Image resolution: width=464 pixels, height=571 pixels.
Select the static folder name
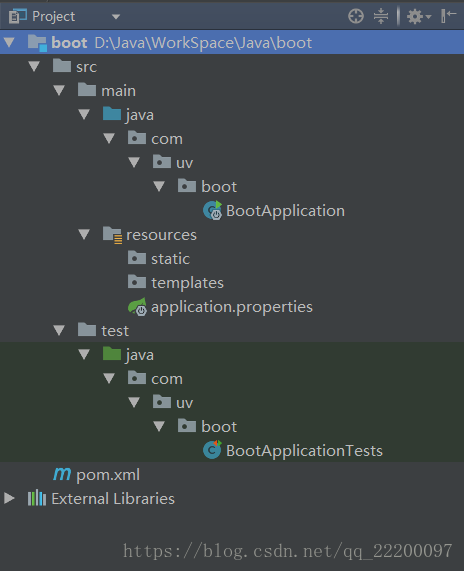[170, 259]
